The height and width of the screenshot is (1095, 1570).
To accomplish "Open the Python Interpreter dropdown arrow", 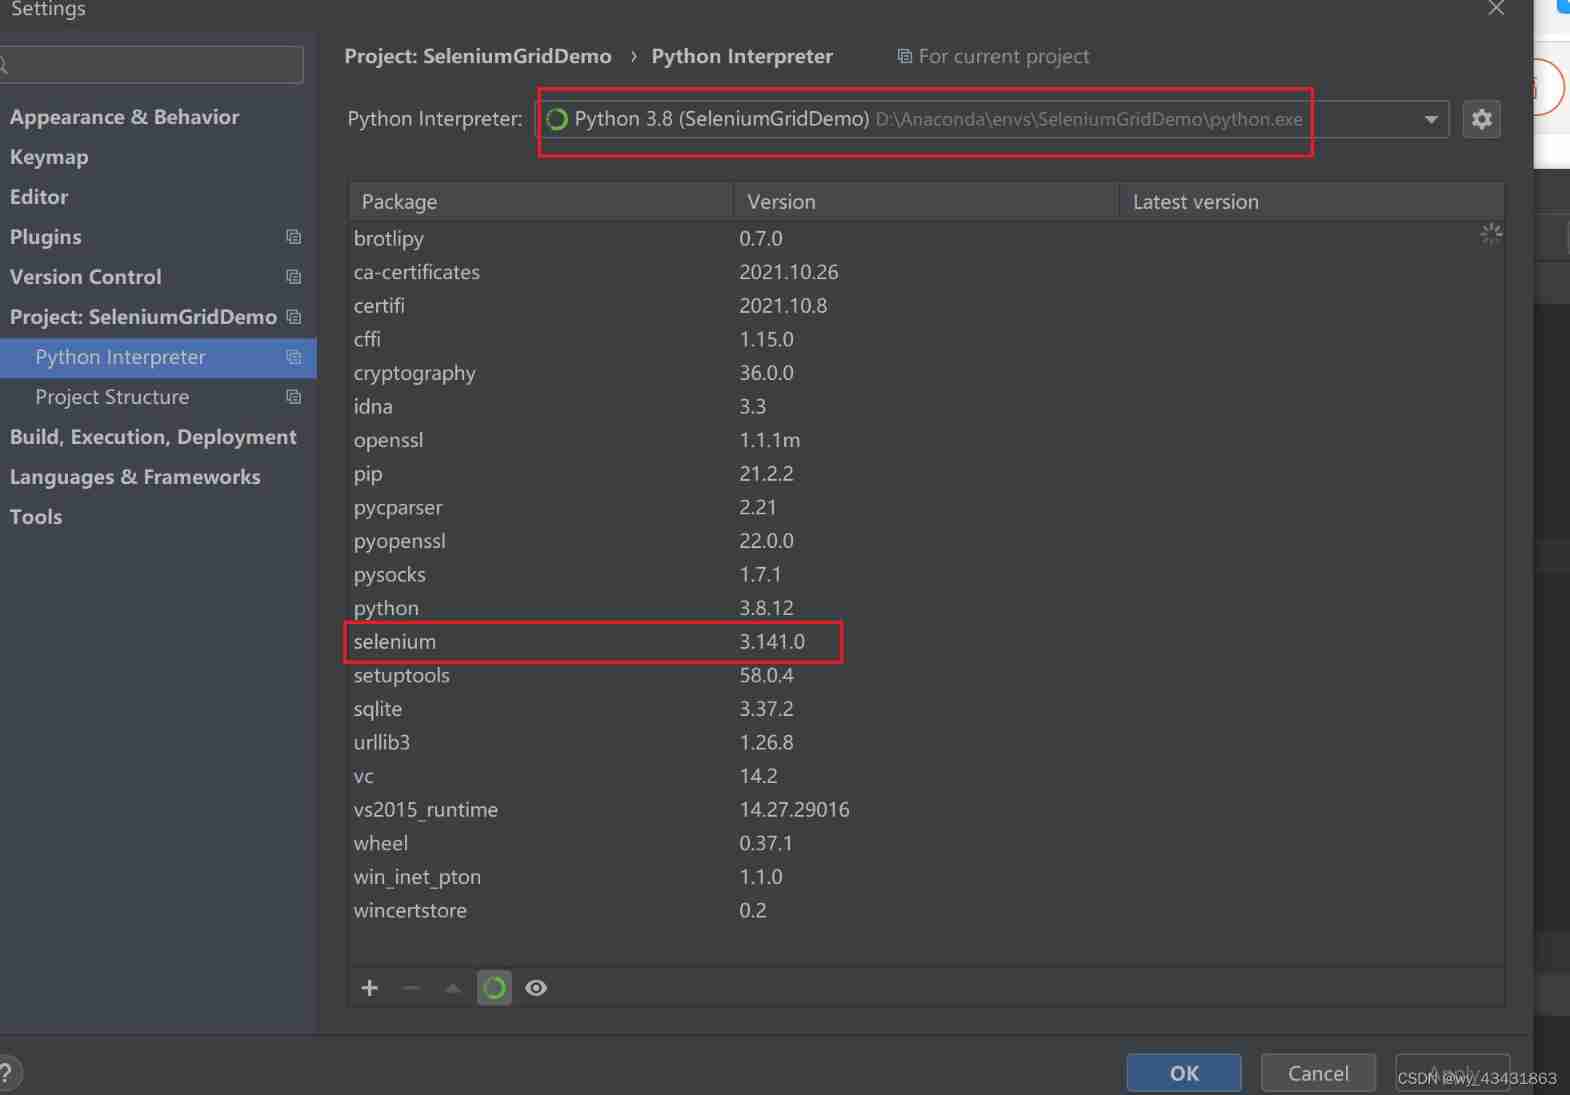I will tap(1431, 119).
